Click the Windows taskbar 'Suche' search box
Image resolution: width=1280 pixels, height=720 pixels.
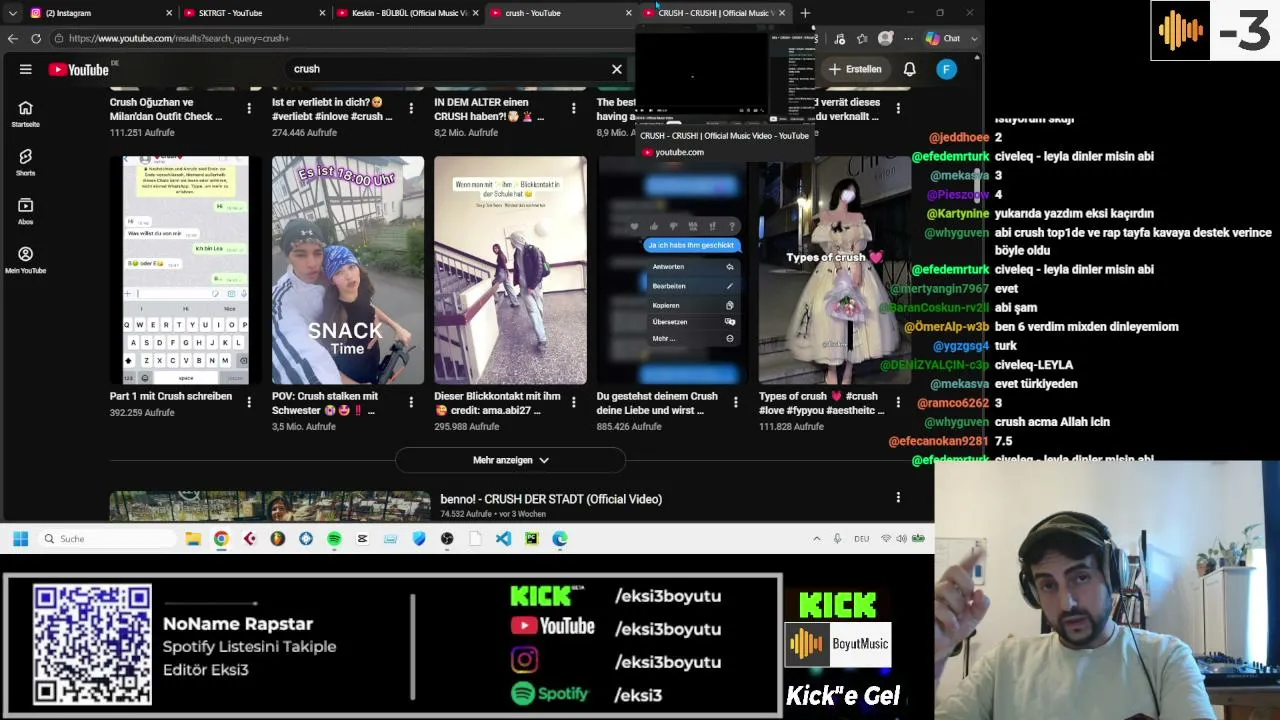(107, 538)
